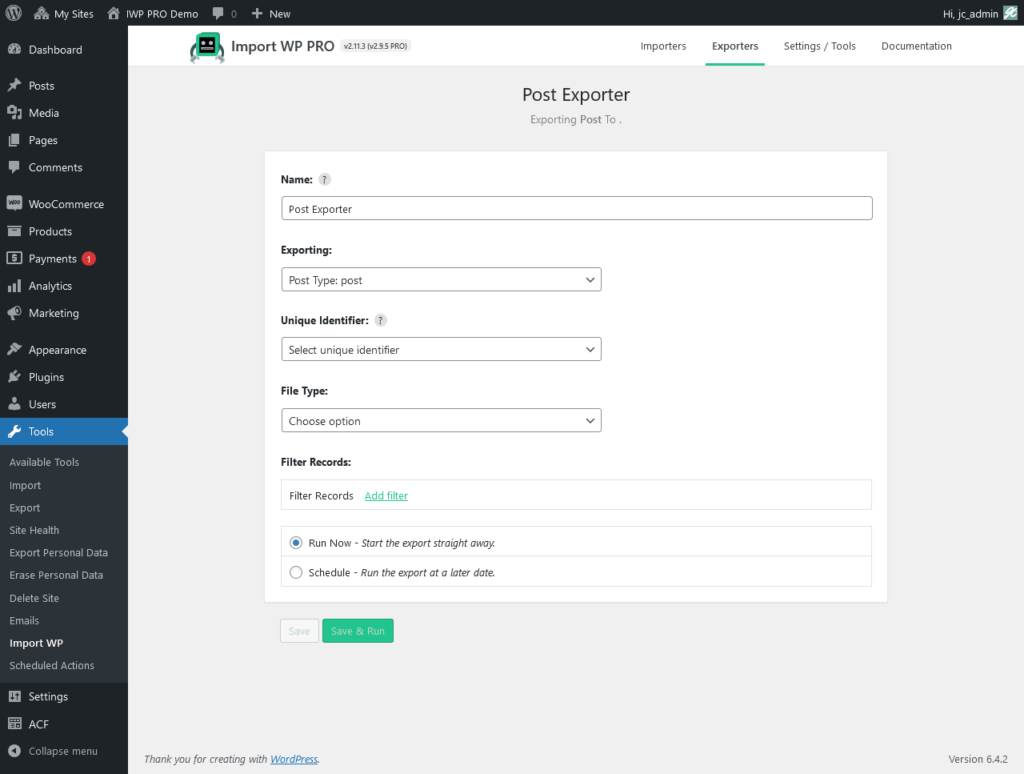The width and height of the screenshot is (1024, 774).
Task: Click the Import WP robot logo
Action: tap(206, 46)
